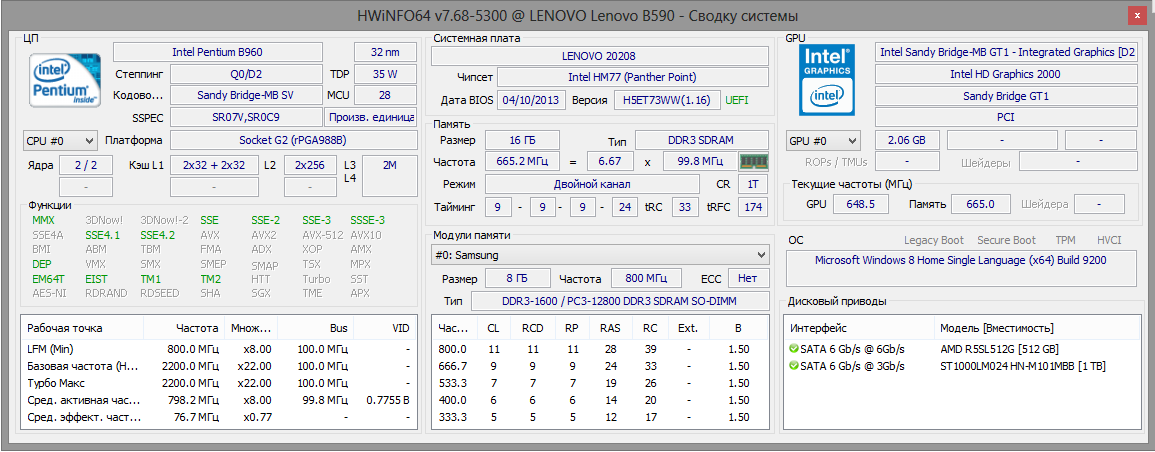Click the DDR3 SDRAM memory type field
Image resolution: width=1155 pixels, height=452 pixels.
coord(701,140)
